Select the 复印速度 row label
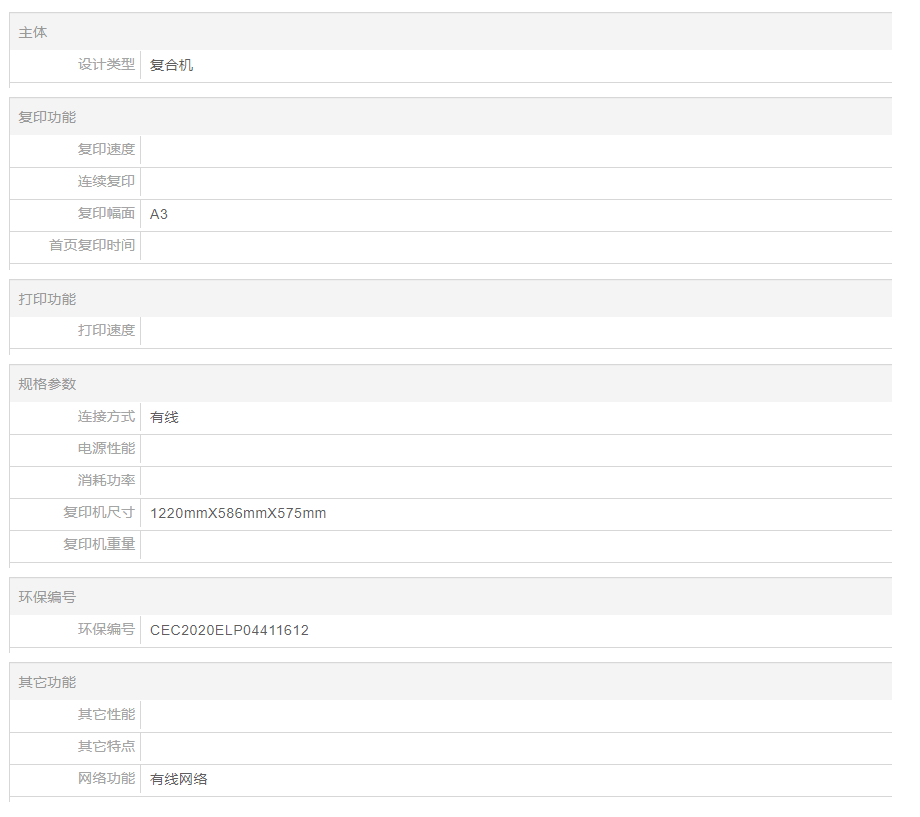920x817 pixels. tap(106, 150)
